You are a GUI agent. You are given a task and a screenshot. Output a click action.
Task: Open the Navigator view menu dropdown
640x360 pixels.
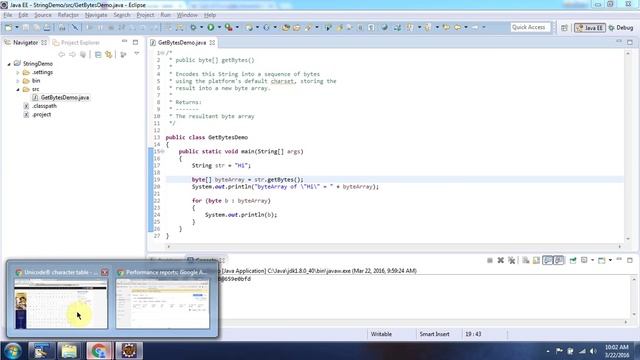point(137,53)
